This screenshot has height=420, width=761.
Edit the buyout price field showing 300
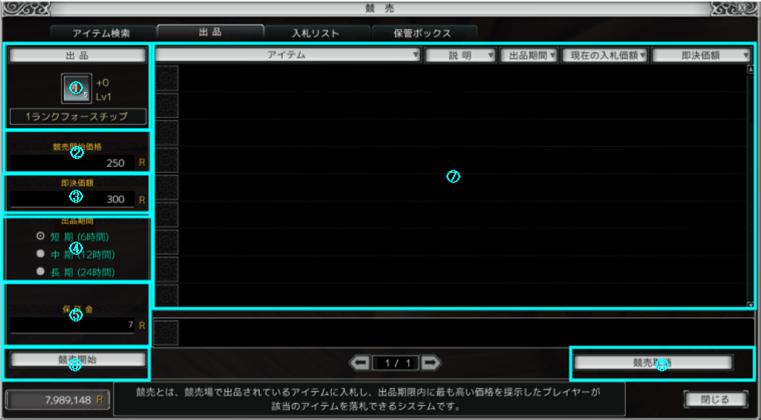[72, 199]
